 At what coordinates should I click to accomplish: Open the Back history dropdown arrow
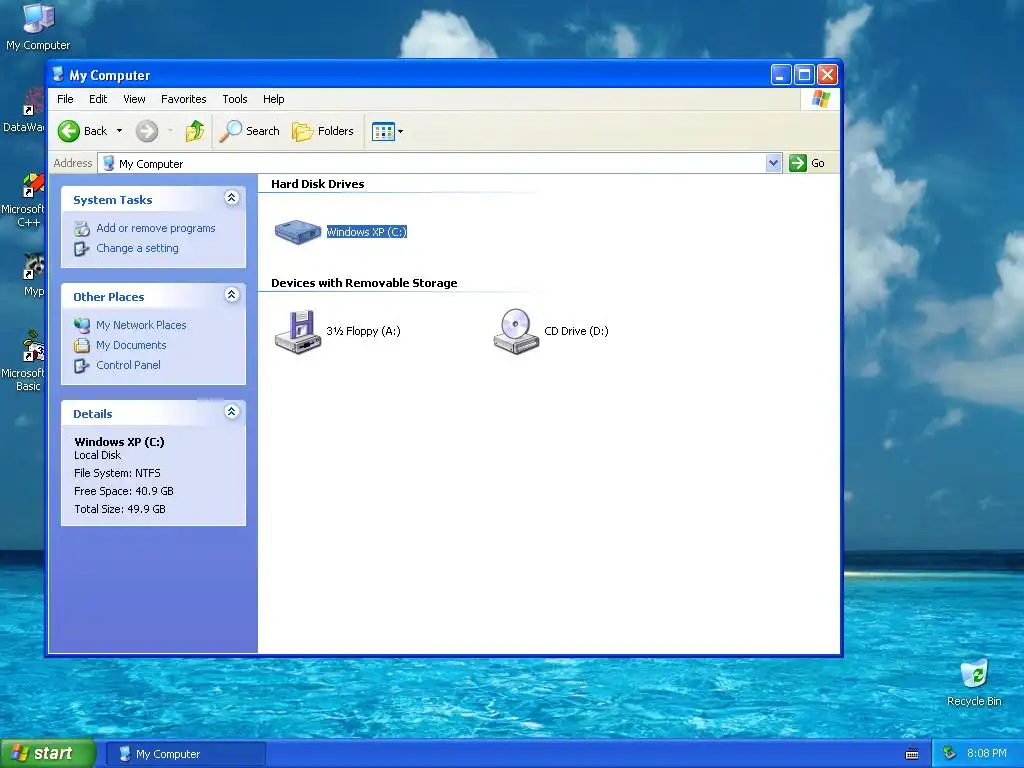click(120, 131)
